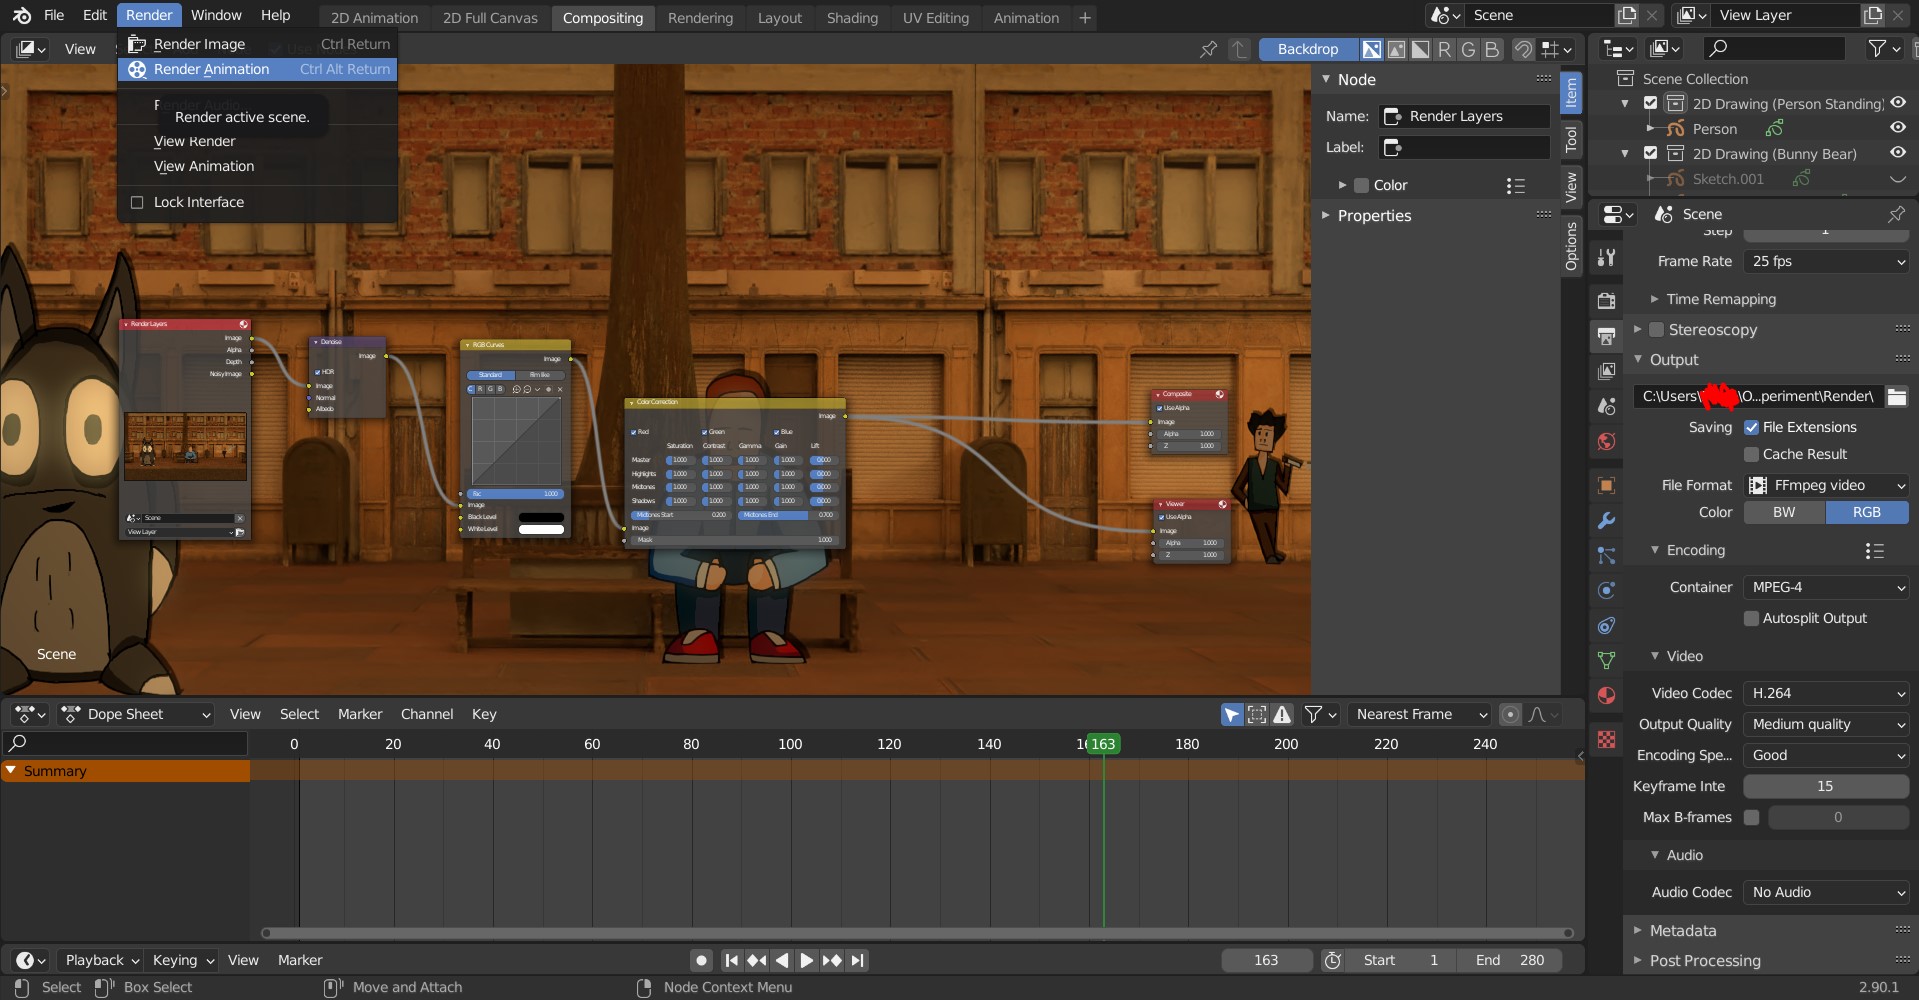
Task: Open the Container MPEG-4 dropdown
Action: coord(1826,587)
